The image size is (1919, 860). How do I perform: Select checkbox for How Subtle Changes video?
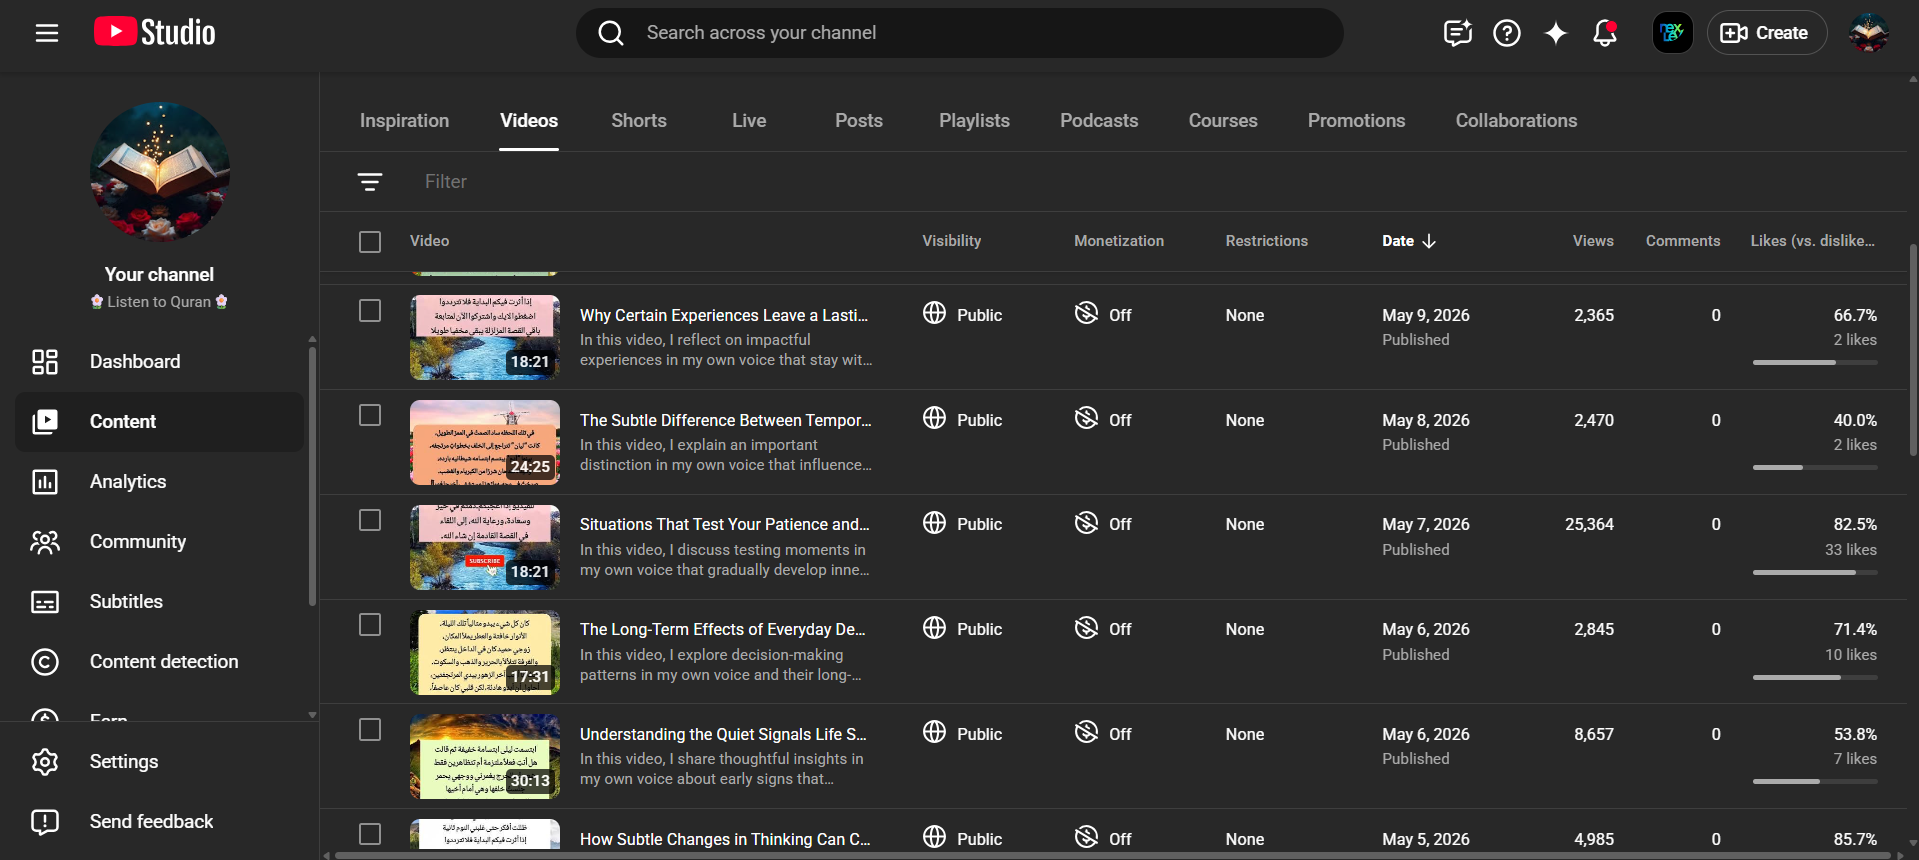[370, 834]
